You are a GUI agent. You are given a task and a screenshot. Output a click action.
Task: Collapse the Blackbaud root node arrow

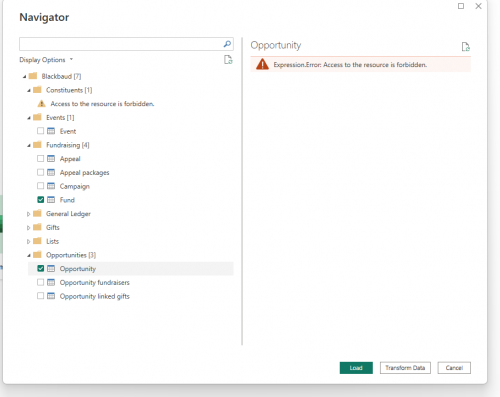[x=24, y=77]
